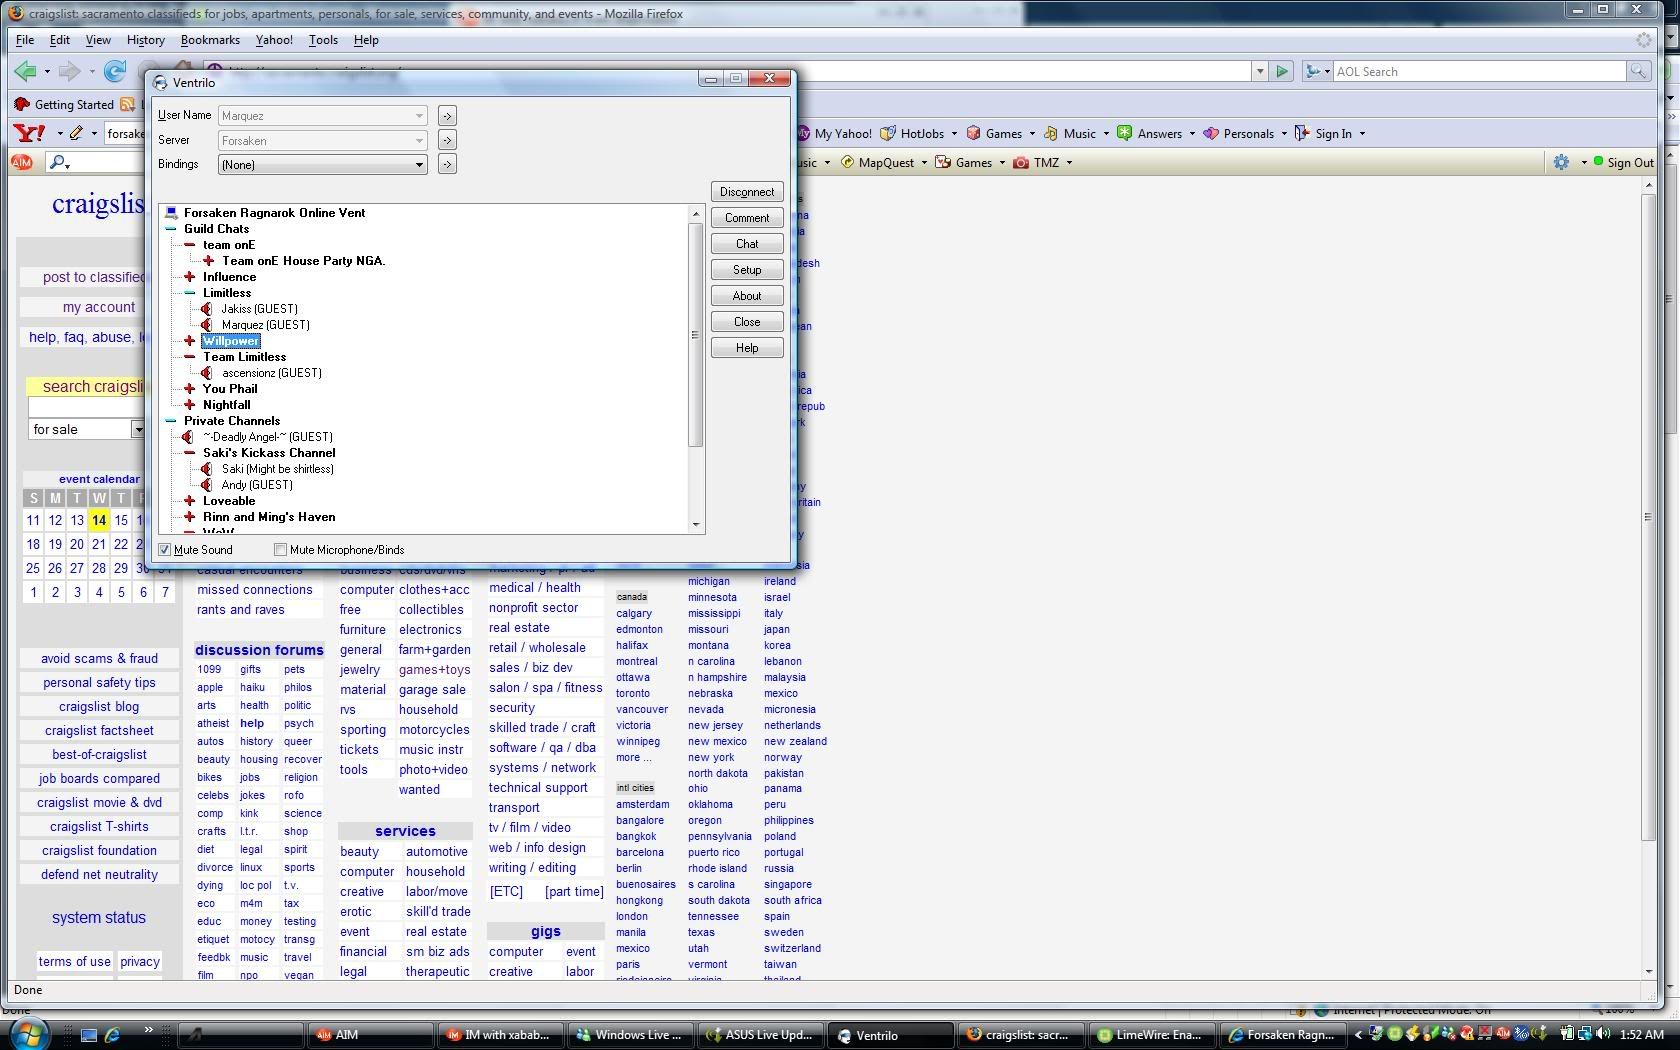Open 'discussion forums' heading link
The width and height of the screenshot is (1680, 1050).
[x=259, y=650]
